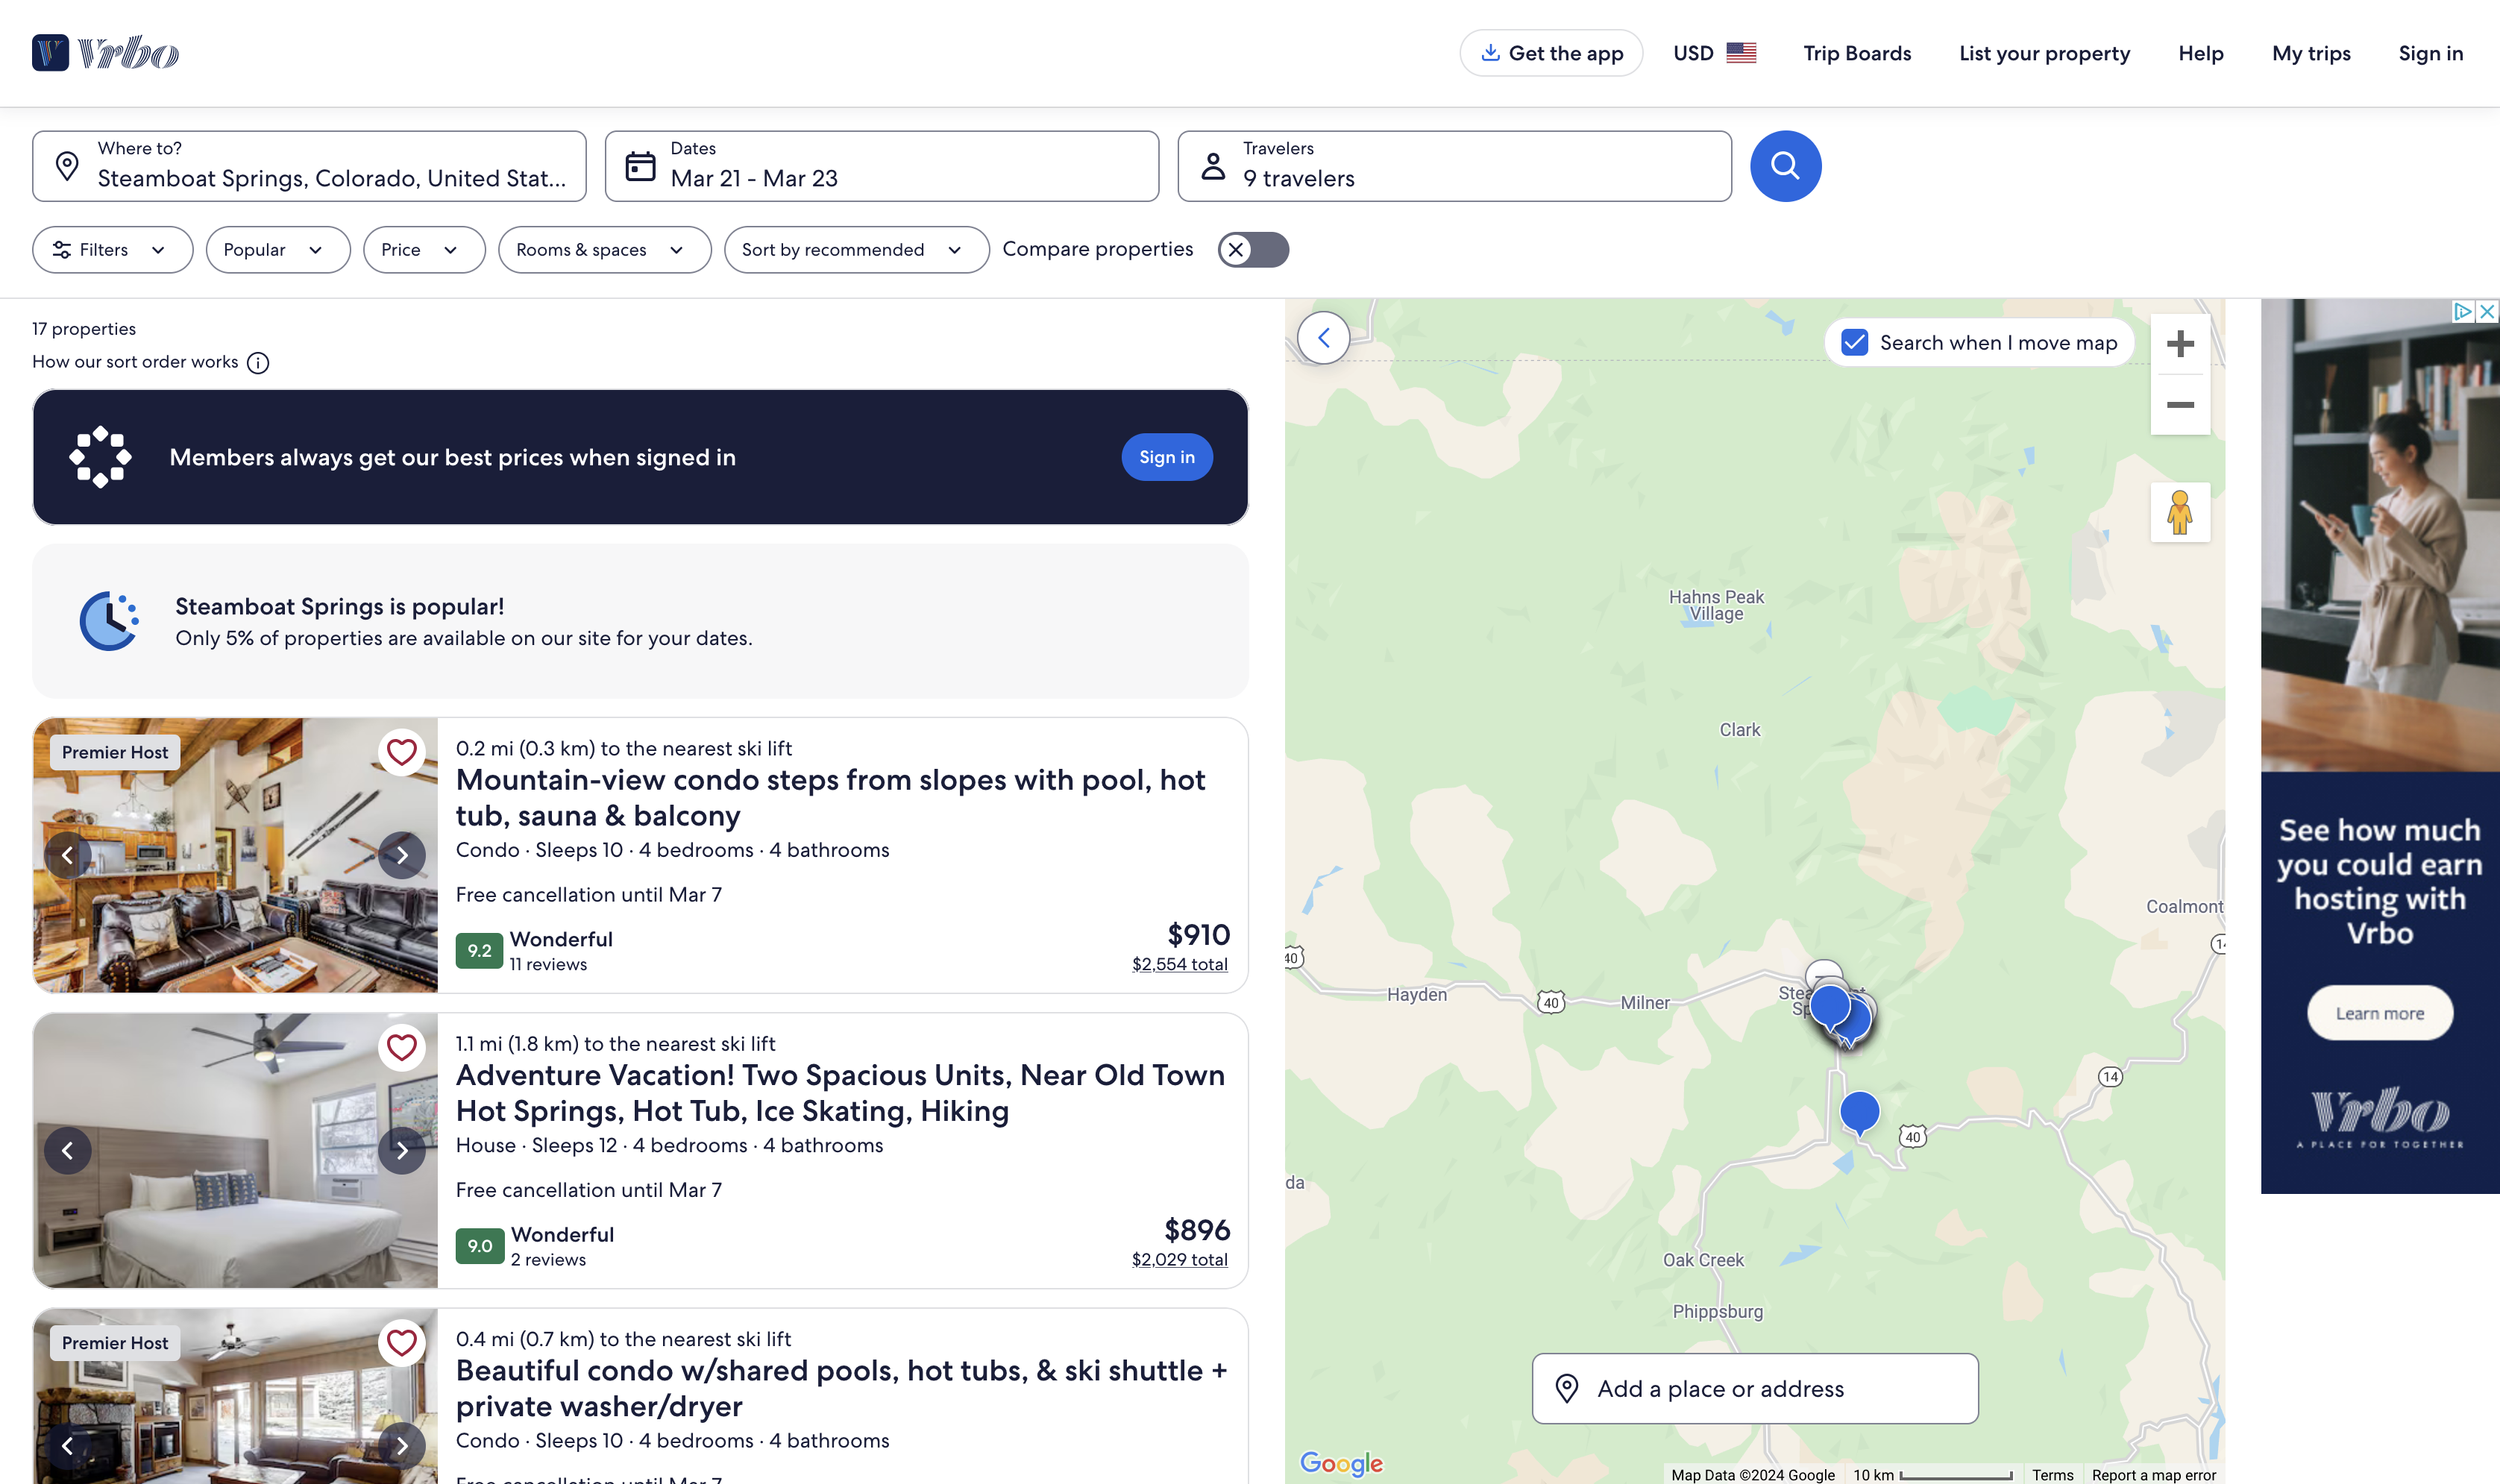Click Get the app button
The height and width of the screenshot is (1484, 2500).
(1551, 53)
